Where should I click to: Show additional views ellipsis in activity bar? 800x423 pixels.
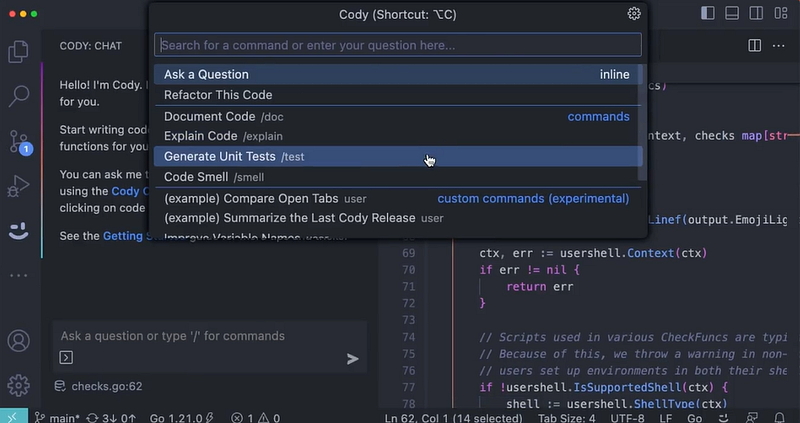18,276
